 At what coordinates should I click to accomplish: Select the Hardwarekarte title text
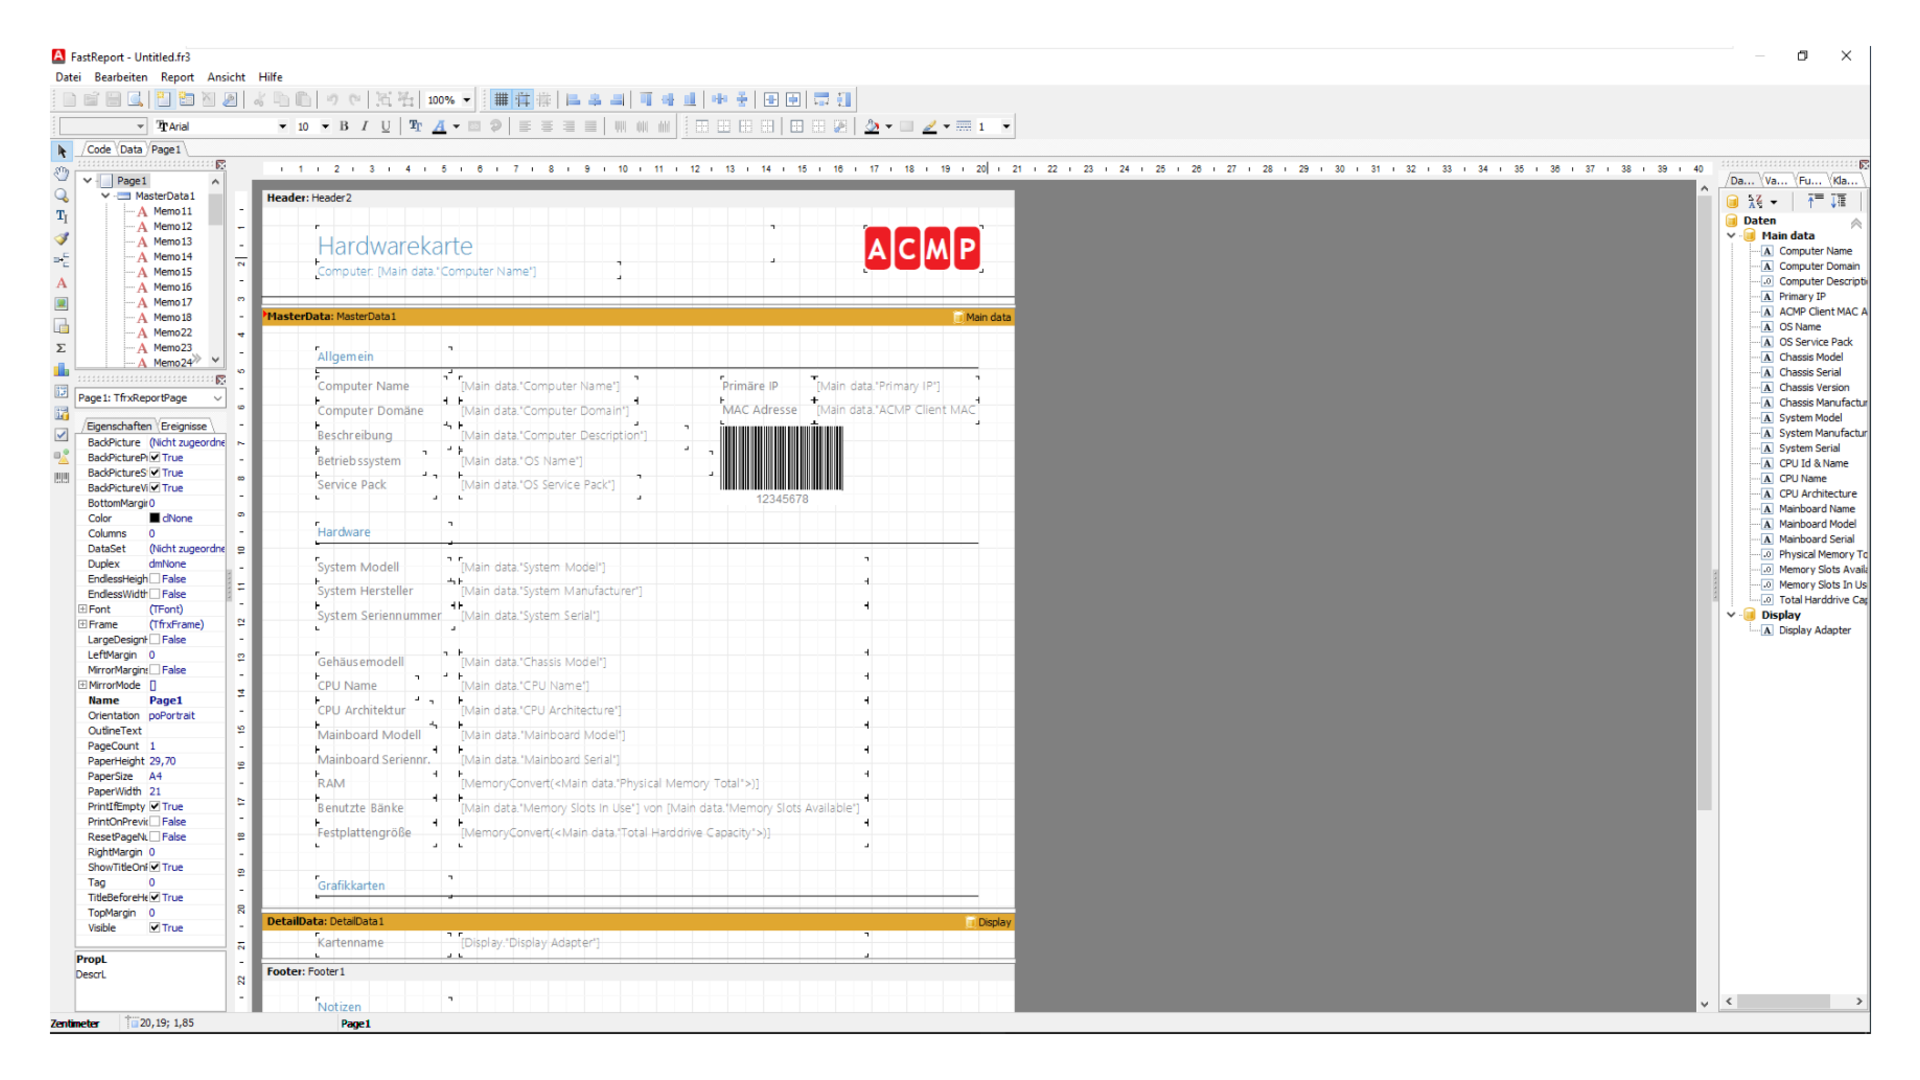point(395,246)
